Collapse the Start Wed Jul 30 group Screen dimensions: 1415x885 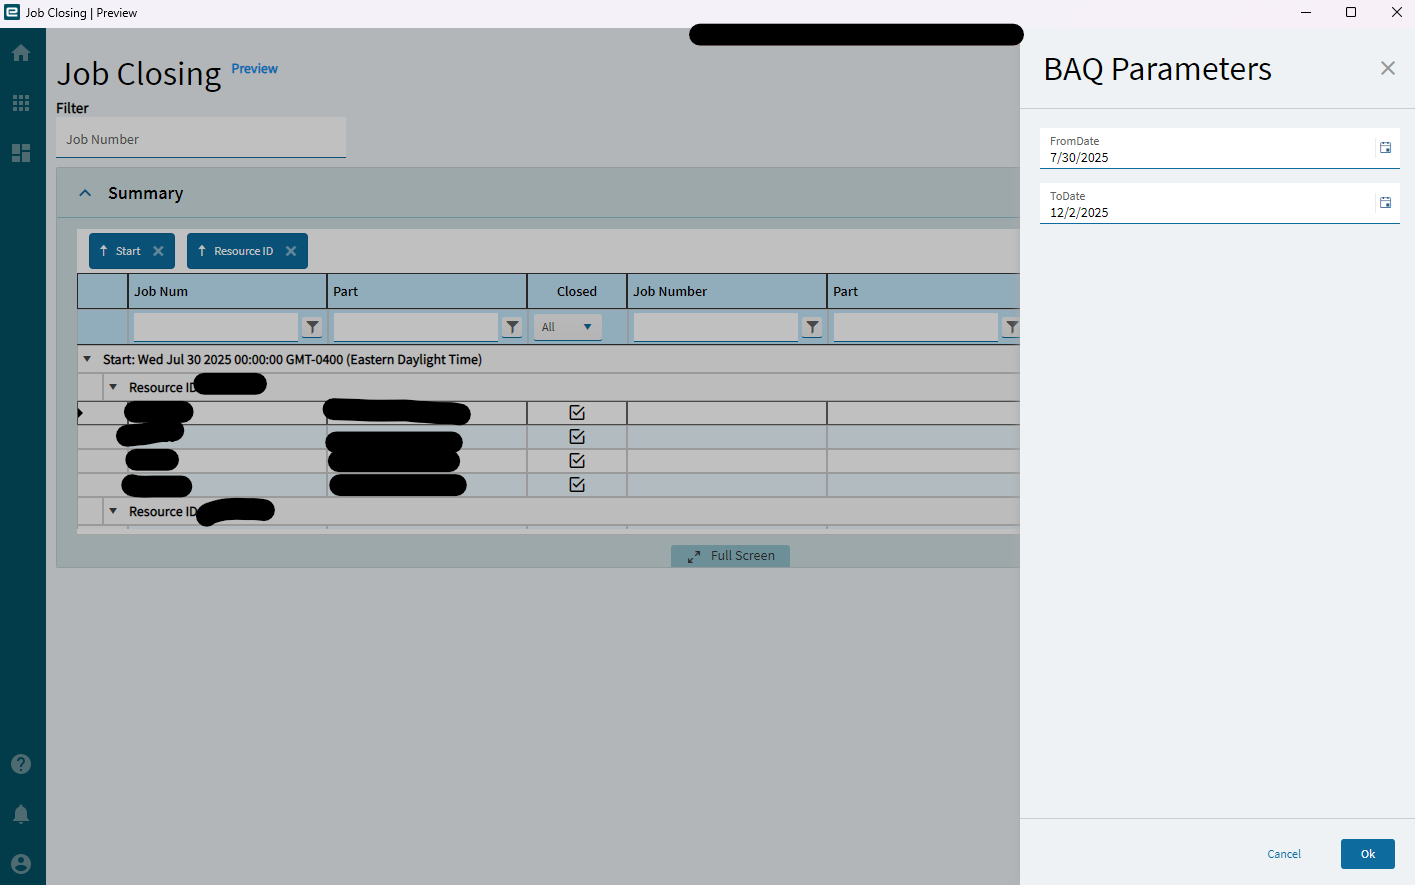point(87,359)
